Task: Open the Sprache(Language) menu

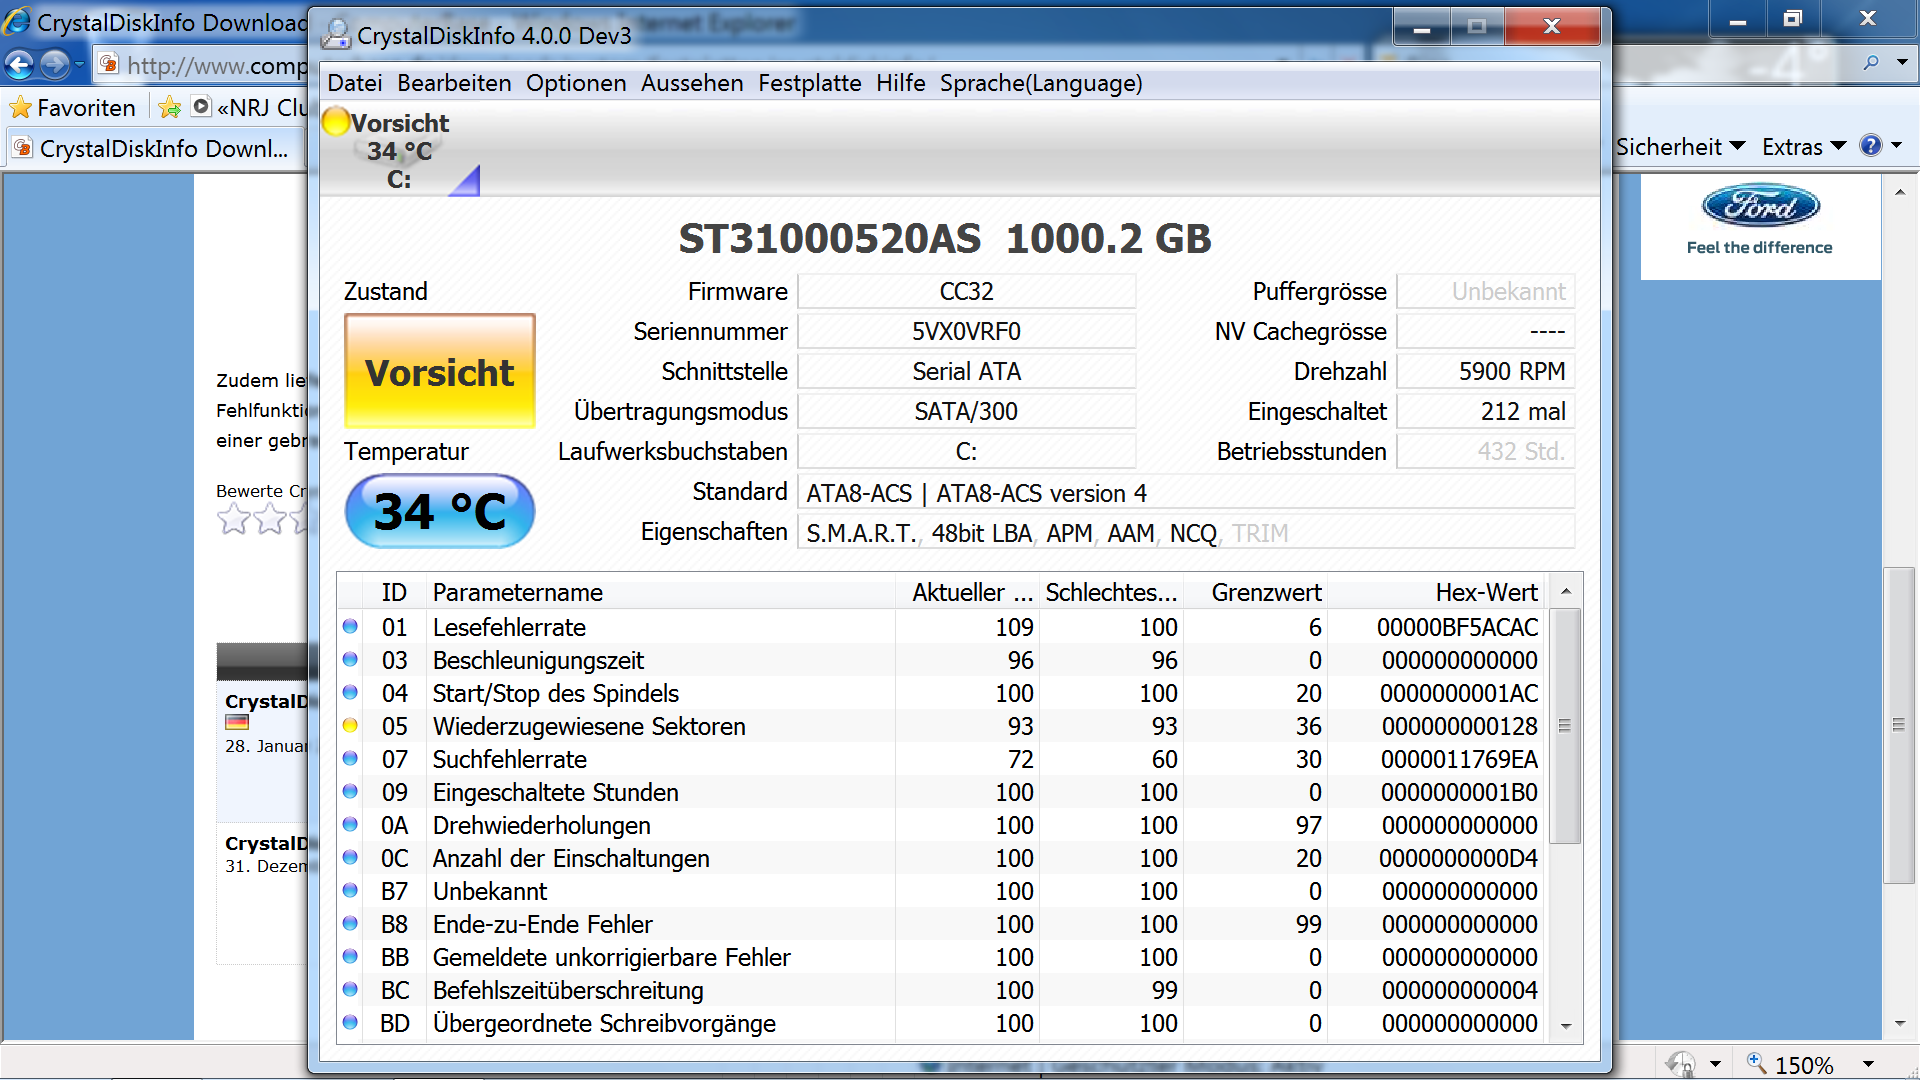Action: [1041, 83]
